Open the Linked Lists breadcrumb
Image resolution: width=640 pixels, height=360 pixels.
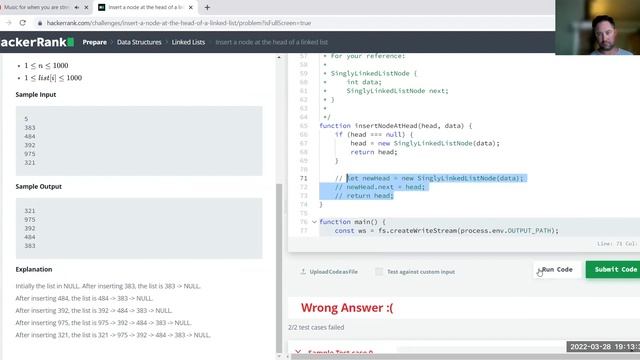coord(188,42)
